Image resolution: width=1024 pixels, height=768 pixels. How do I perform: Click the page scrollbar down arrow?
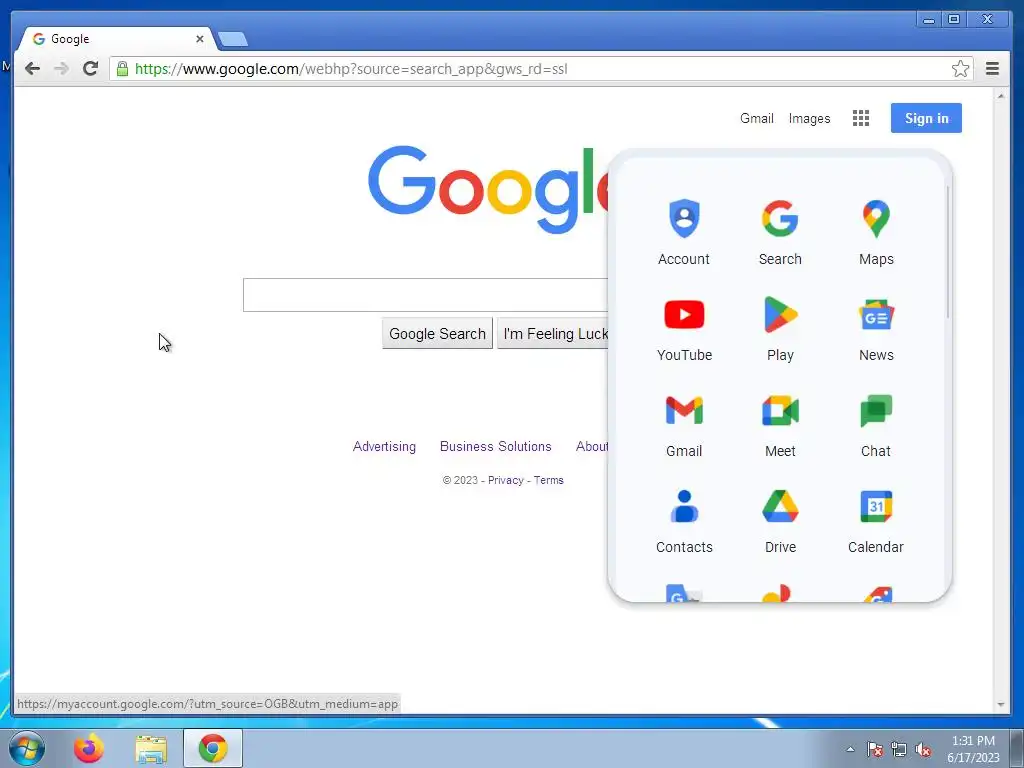coord(1000,705)
